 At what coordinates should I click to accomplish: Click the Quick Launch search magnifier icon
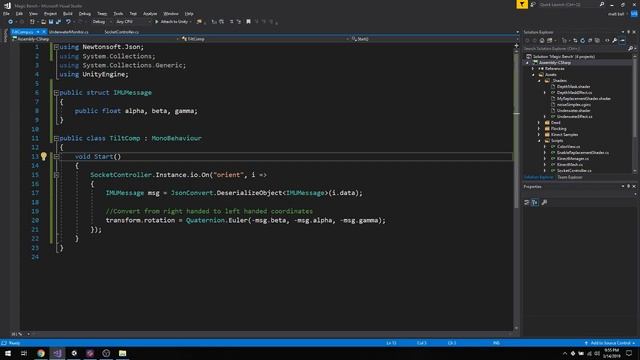(x=602, y=4)
